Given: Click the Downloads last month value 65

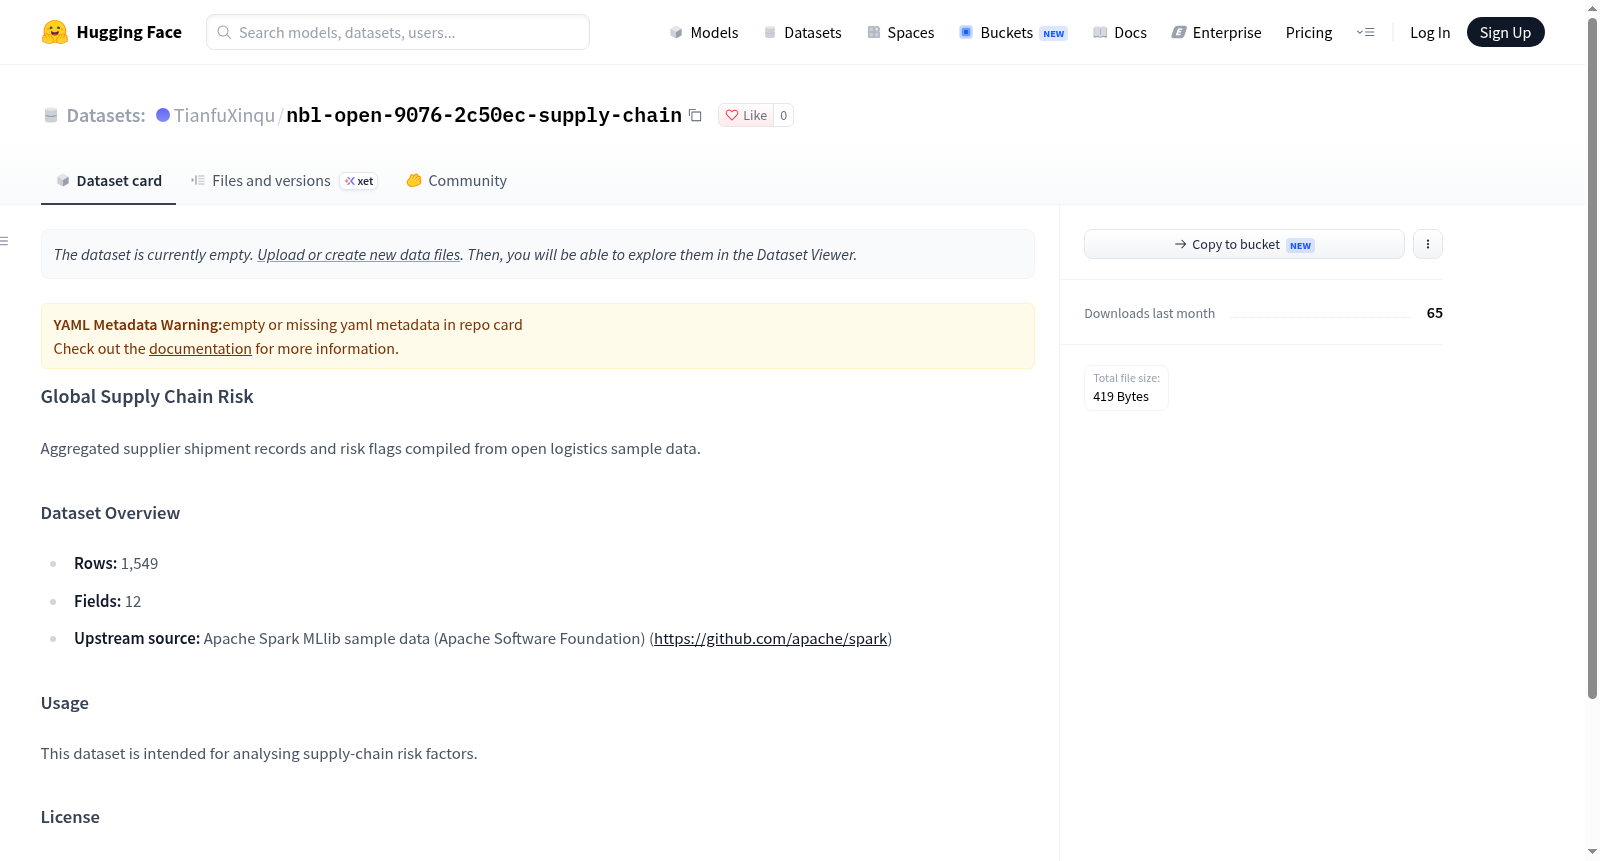Looking at the screenshot, I should pyautogui.click(x=1434, y=313).
